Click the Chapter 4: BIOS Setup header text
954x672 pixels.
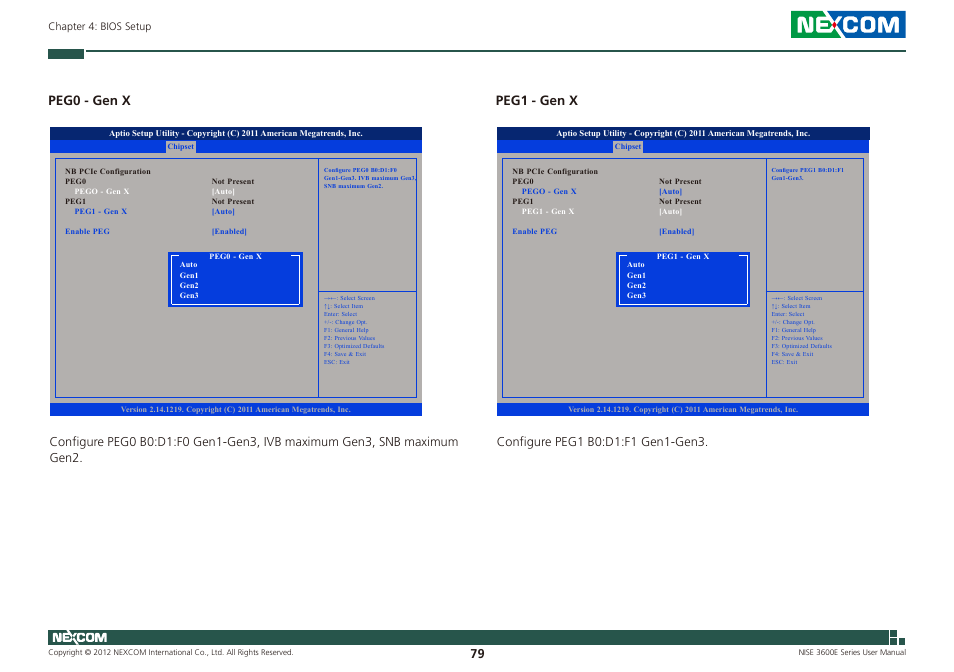coord(100,26)
